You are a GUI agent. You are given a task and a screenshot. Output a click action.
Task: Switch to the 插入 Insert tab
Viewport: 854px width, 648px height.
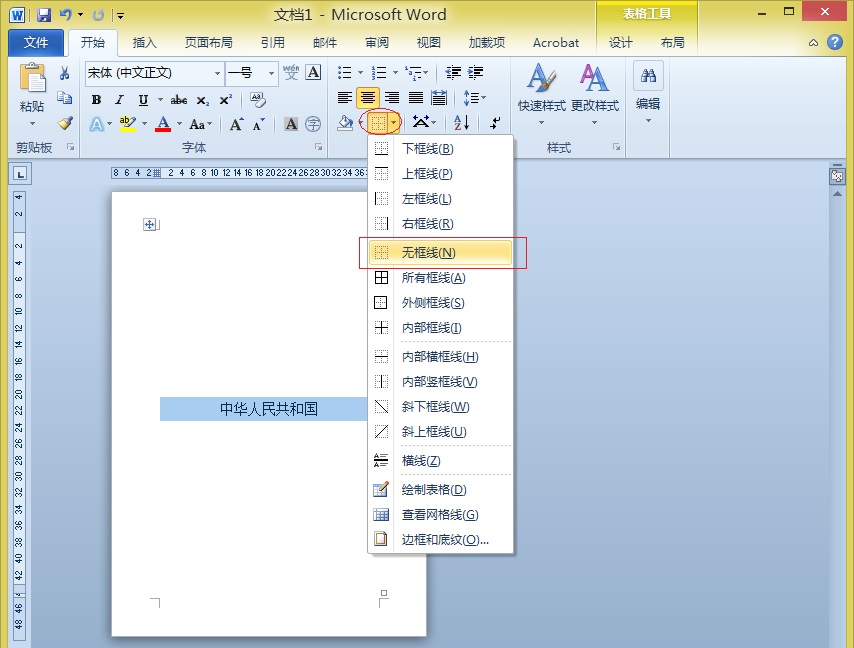[x=144, y=42]
